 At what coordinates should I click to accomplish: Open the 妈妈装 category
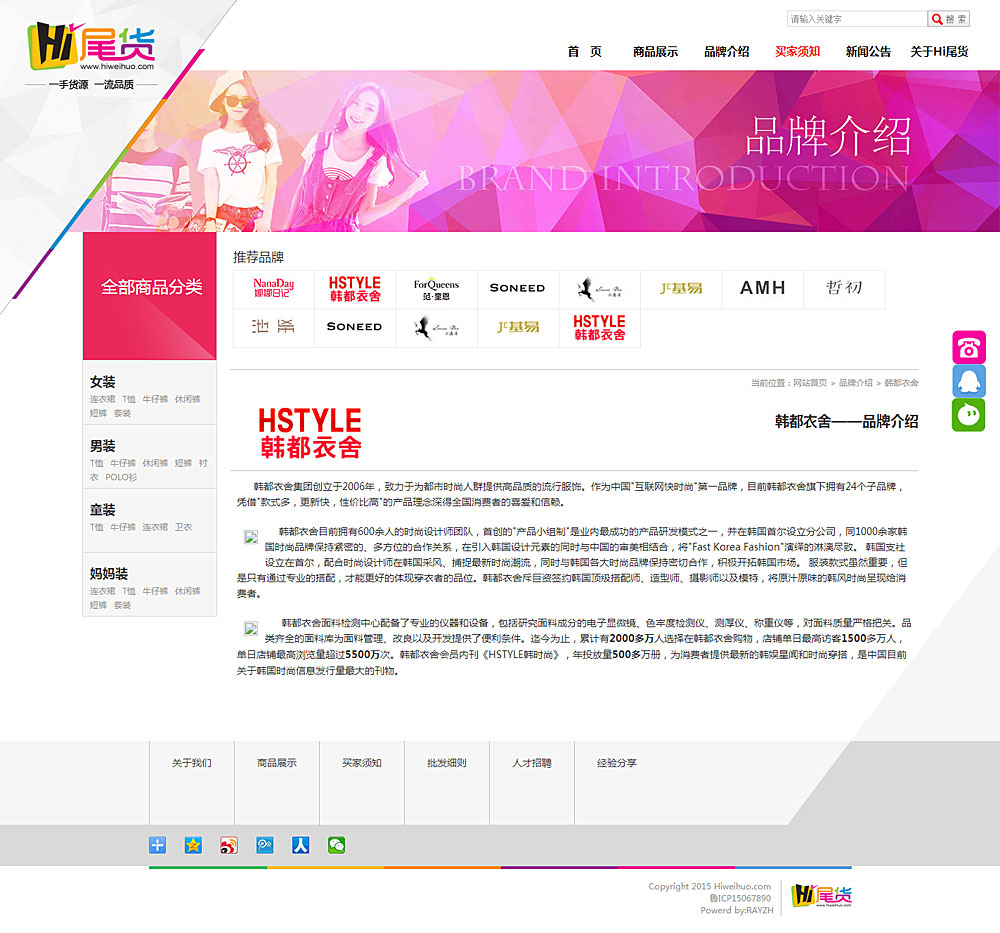[x=109, y=573]
